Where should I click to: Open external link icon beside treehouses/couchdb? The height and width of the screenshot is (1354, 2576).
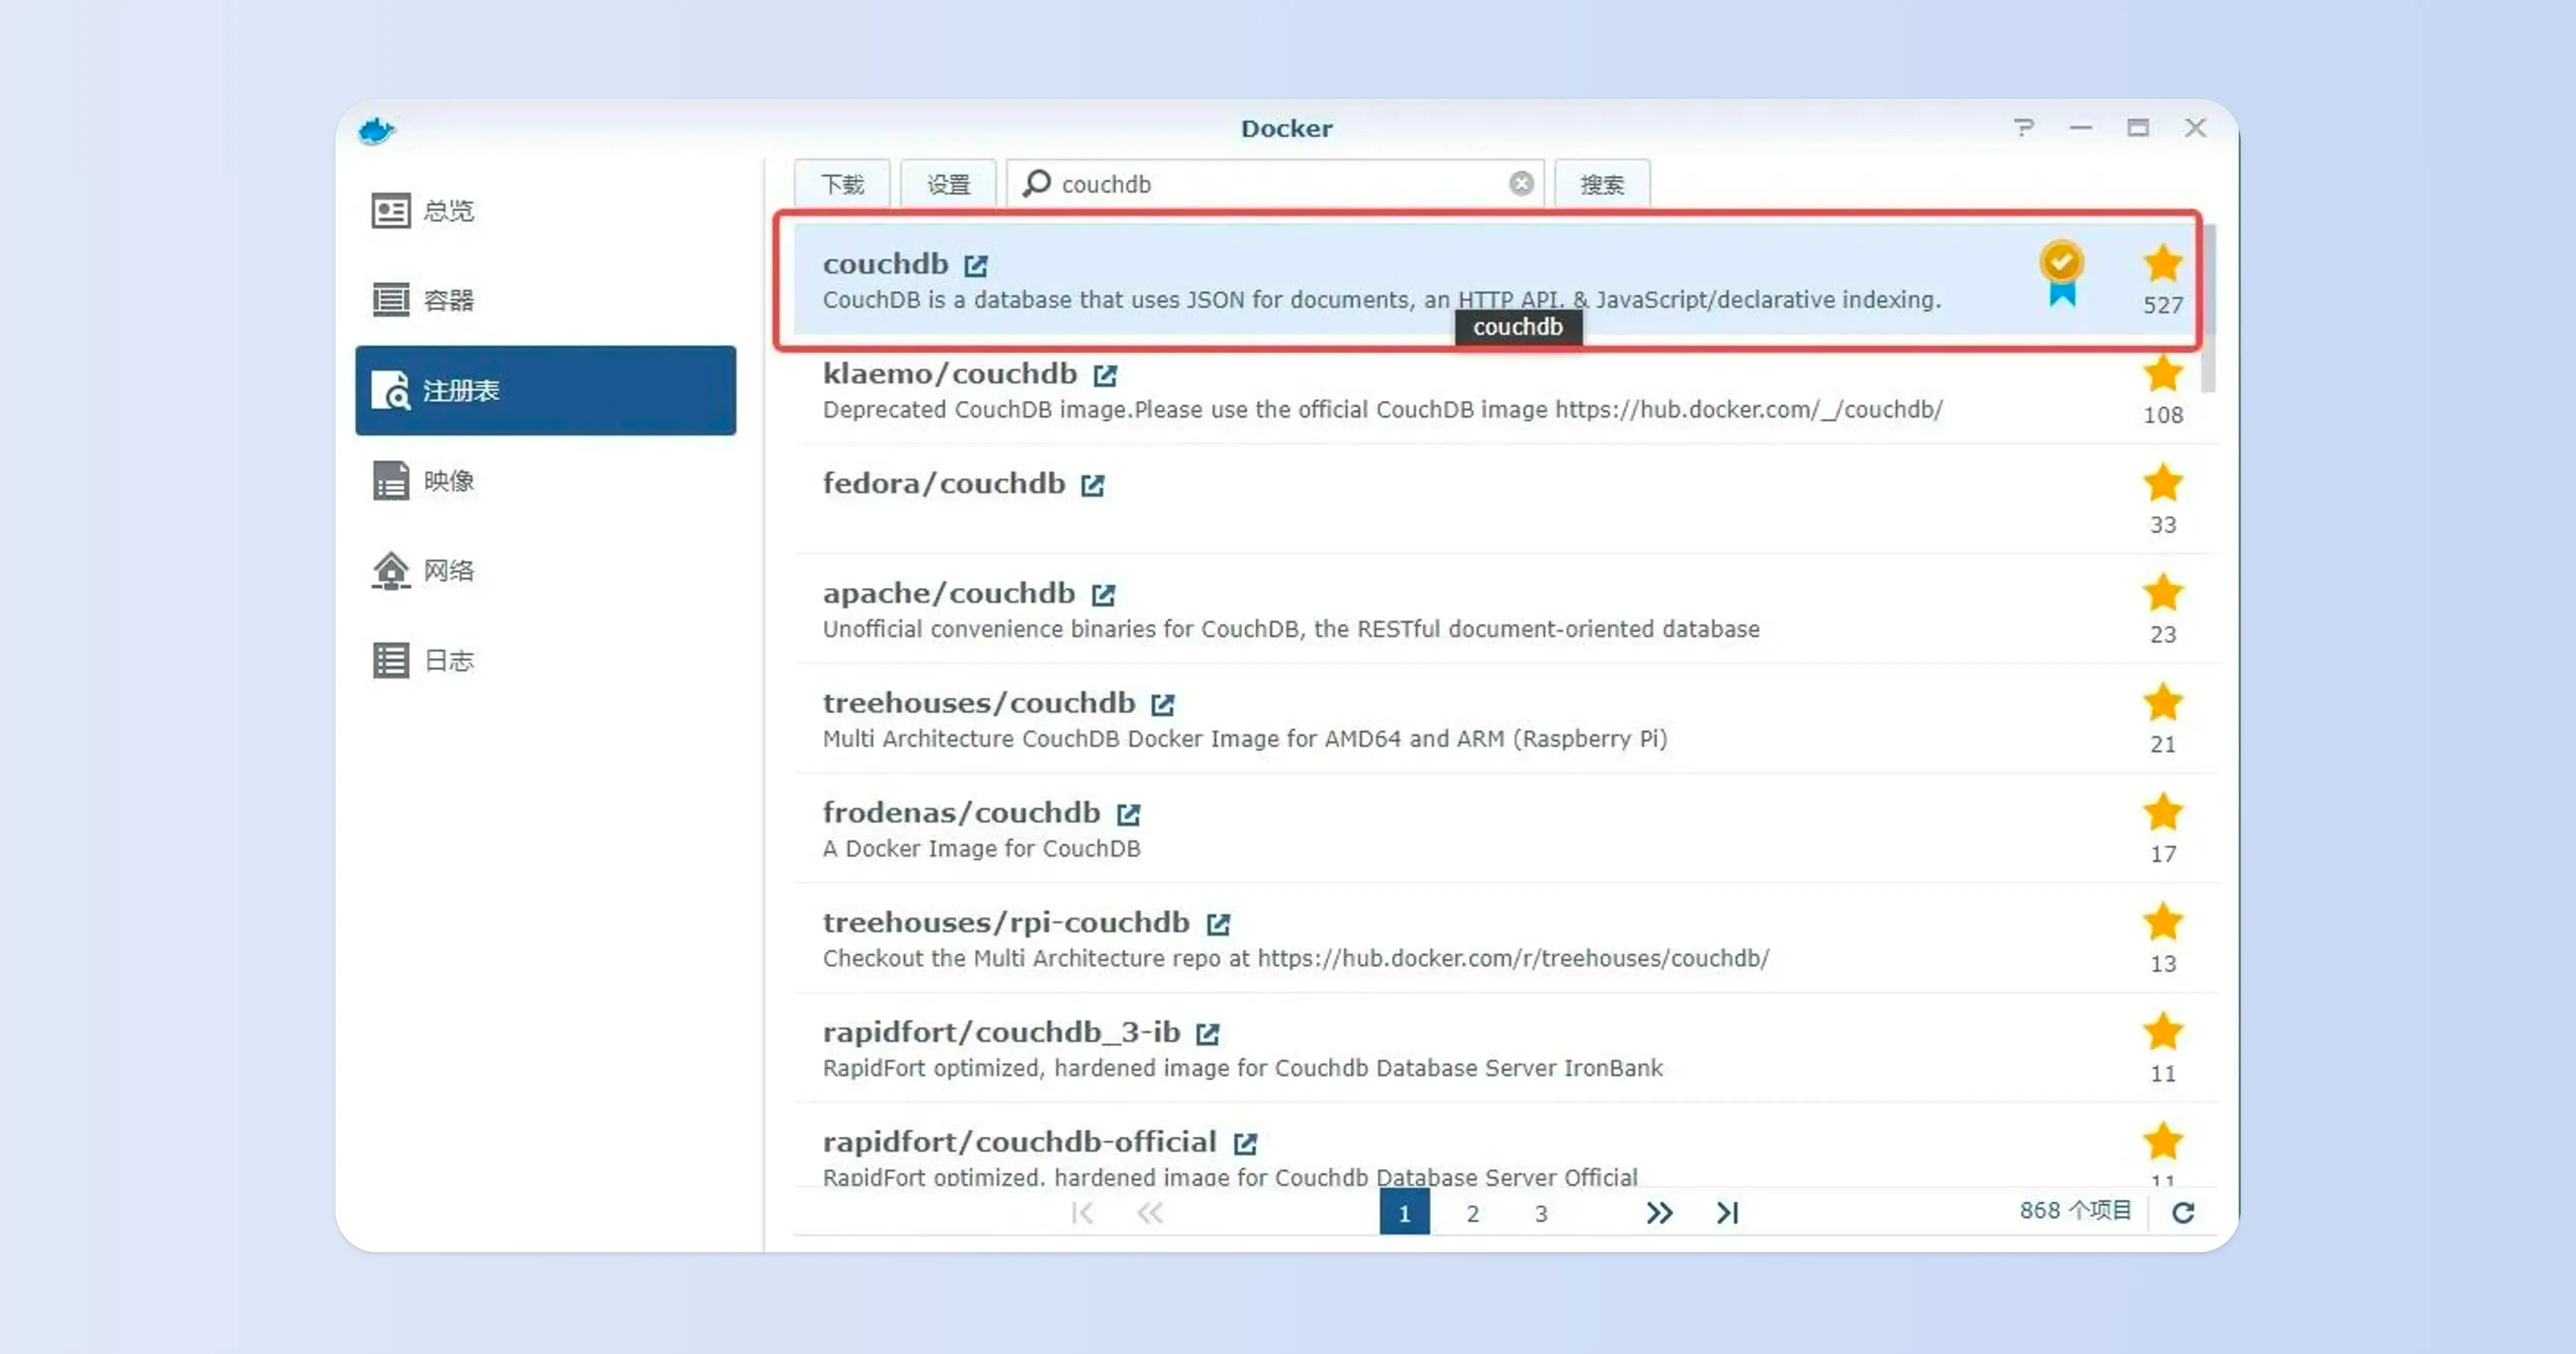pyautogui.click(x=1162, y=705)
